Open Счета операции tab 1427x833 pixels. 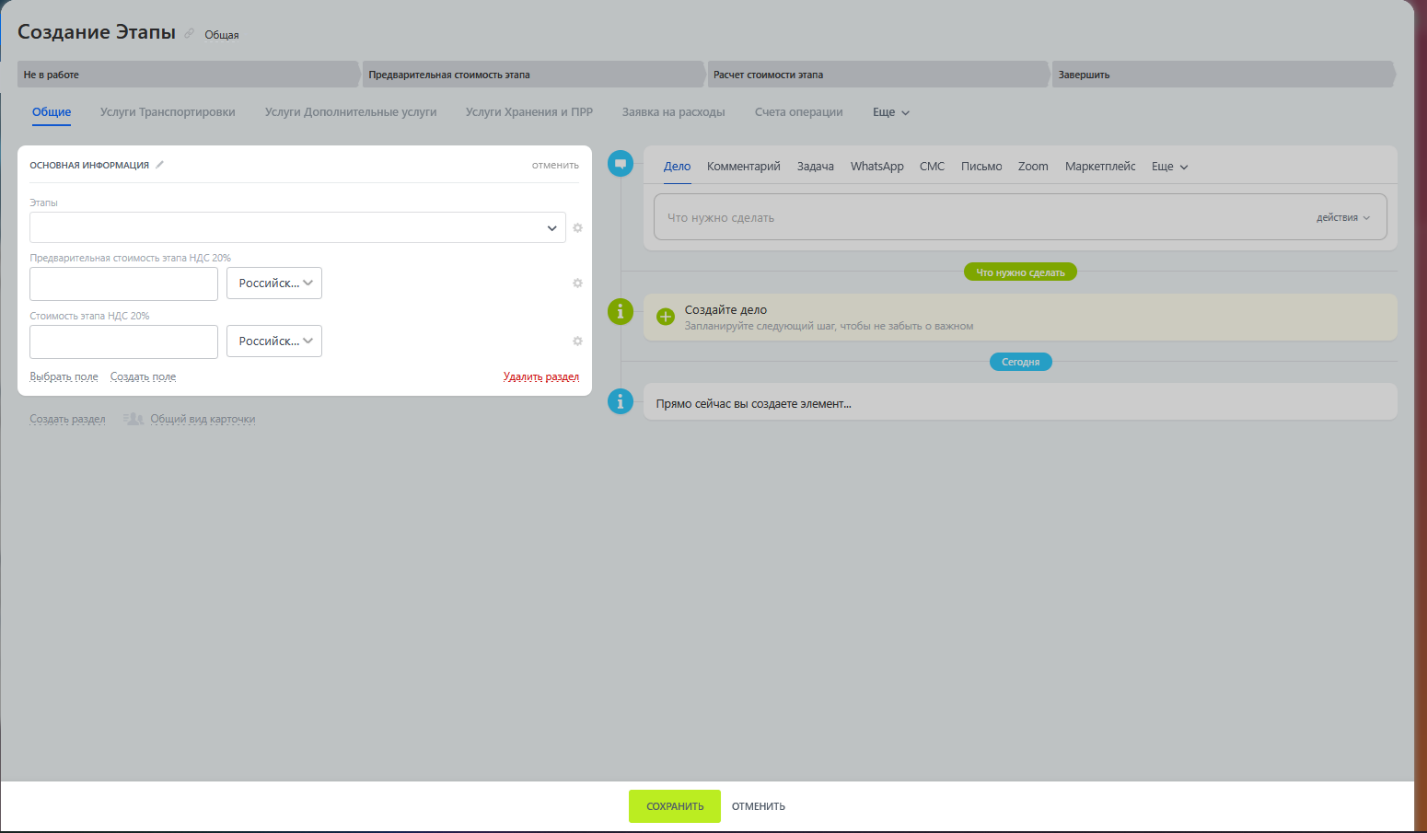(799, 112)
